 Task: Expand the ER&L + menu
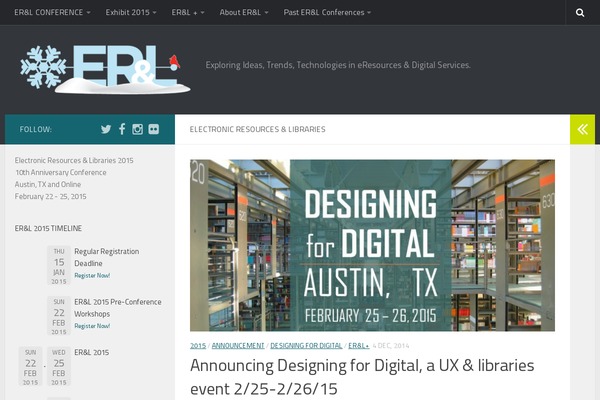coord(188,12)
